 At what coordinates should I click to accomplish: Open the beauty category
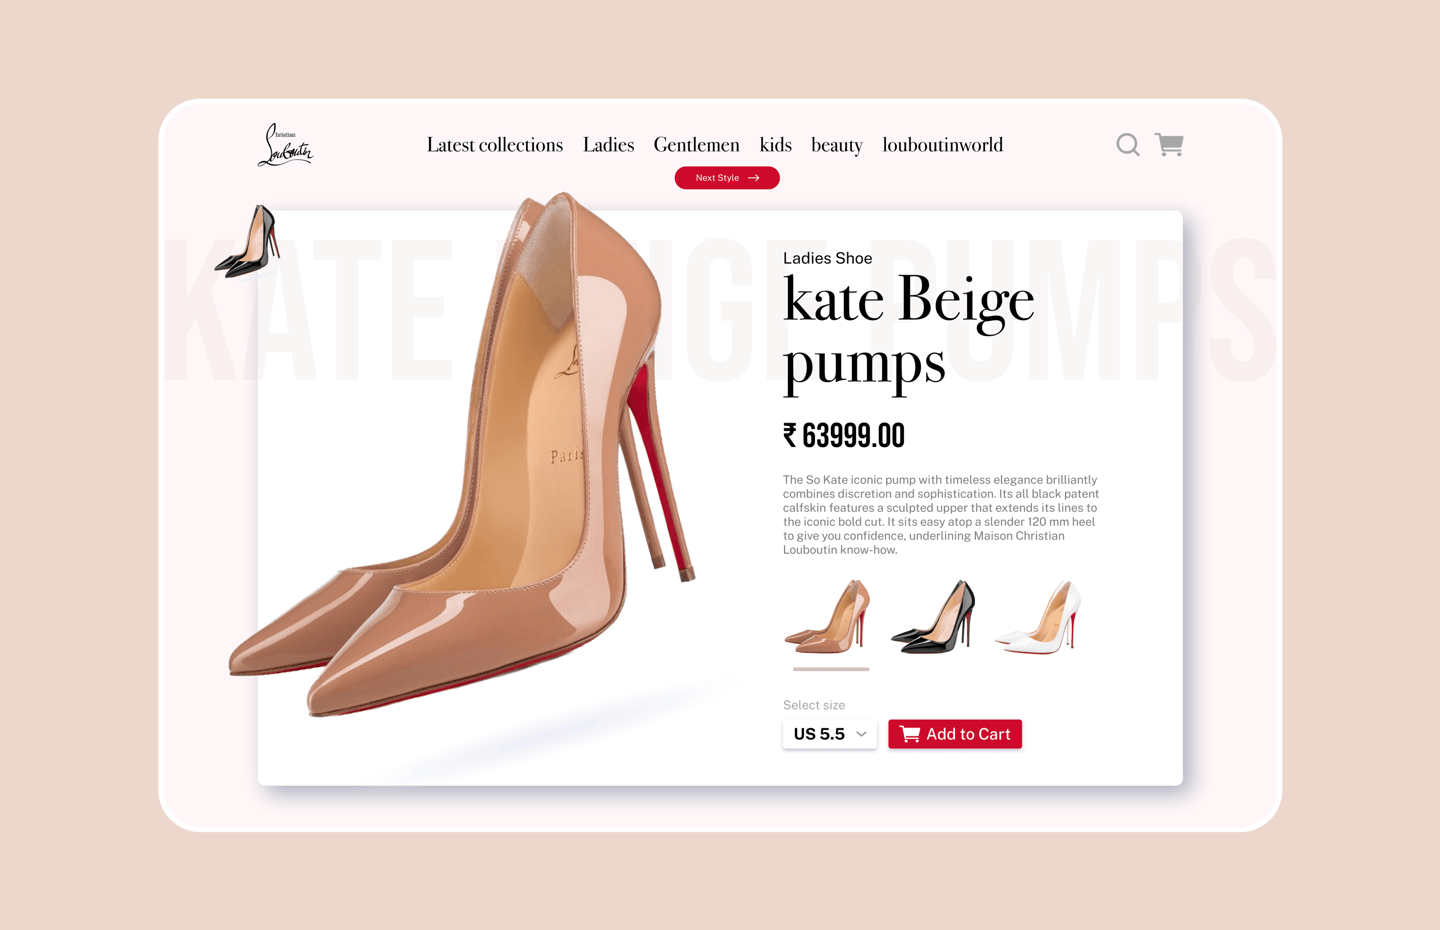(837, 146)
